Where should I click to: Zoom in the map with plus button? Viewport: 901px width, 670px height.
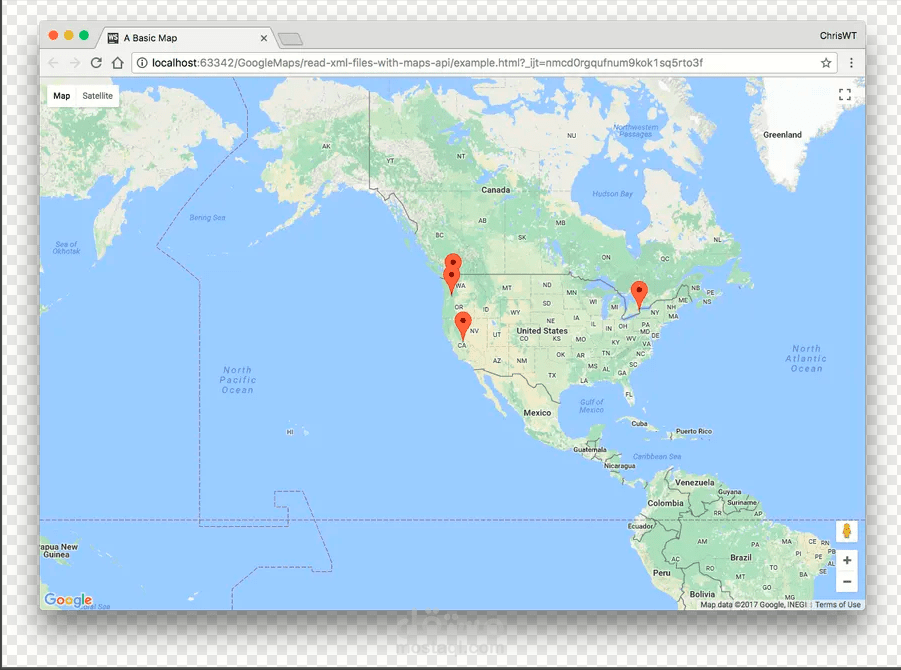click(x=846, y=560)
